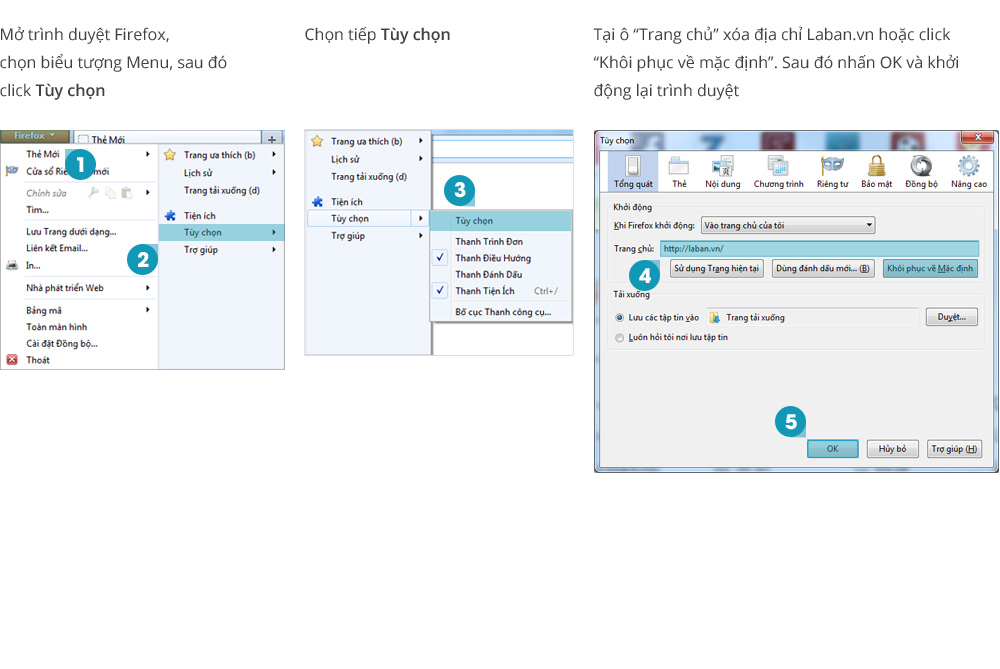Choose highlighted Tùy chọn in the submenu

pyautogui.click(x=500, y=221)
